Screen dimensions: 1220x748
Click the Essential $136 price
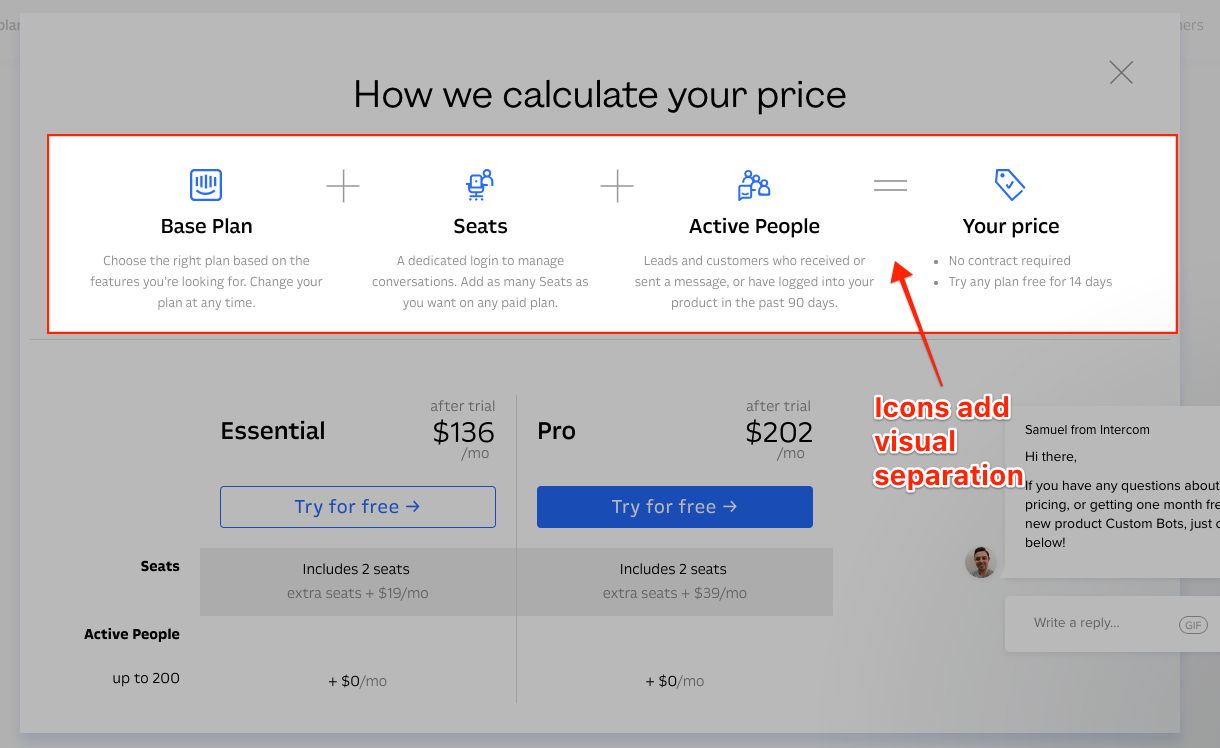[x=463, y=432]
